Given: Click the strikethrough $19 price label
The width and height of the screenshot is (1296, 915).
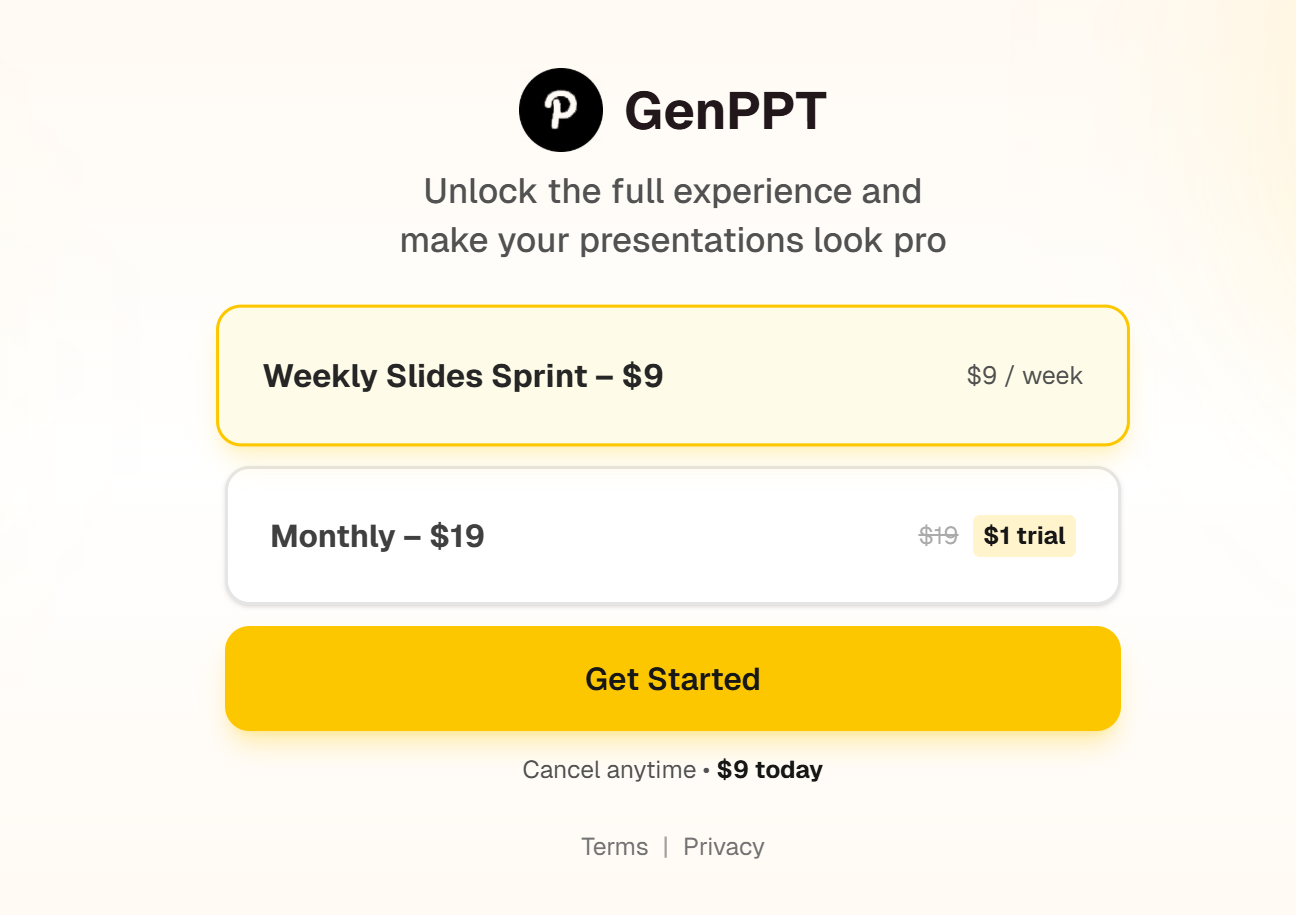Looking at the screenshot, I should point(938,536).
